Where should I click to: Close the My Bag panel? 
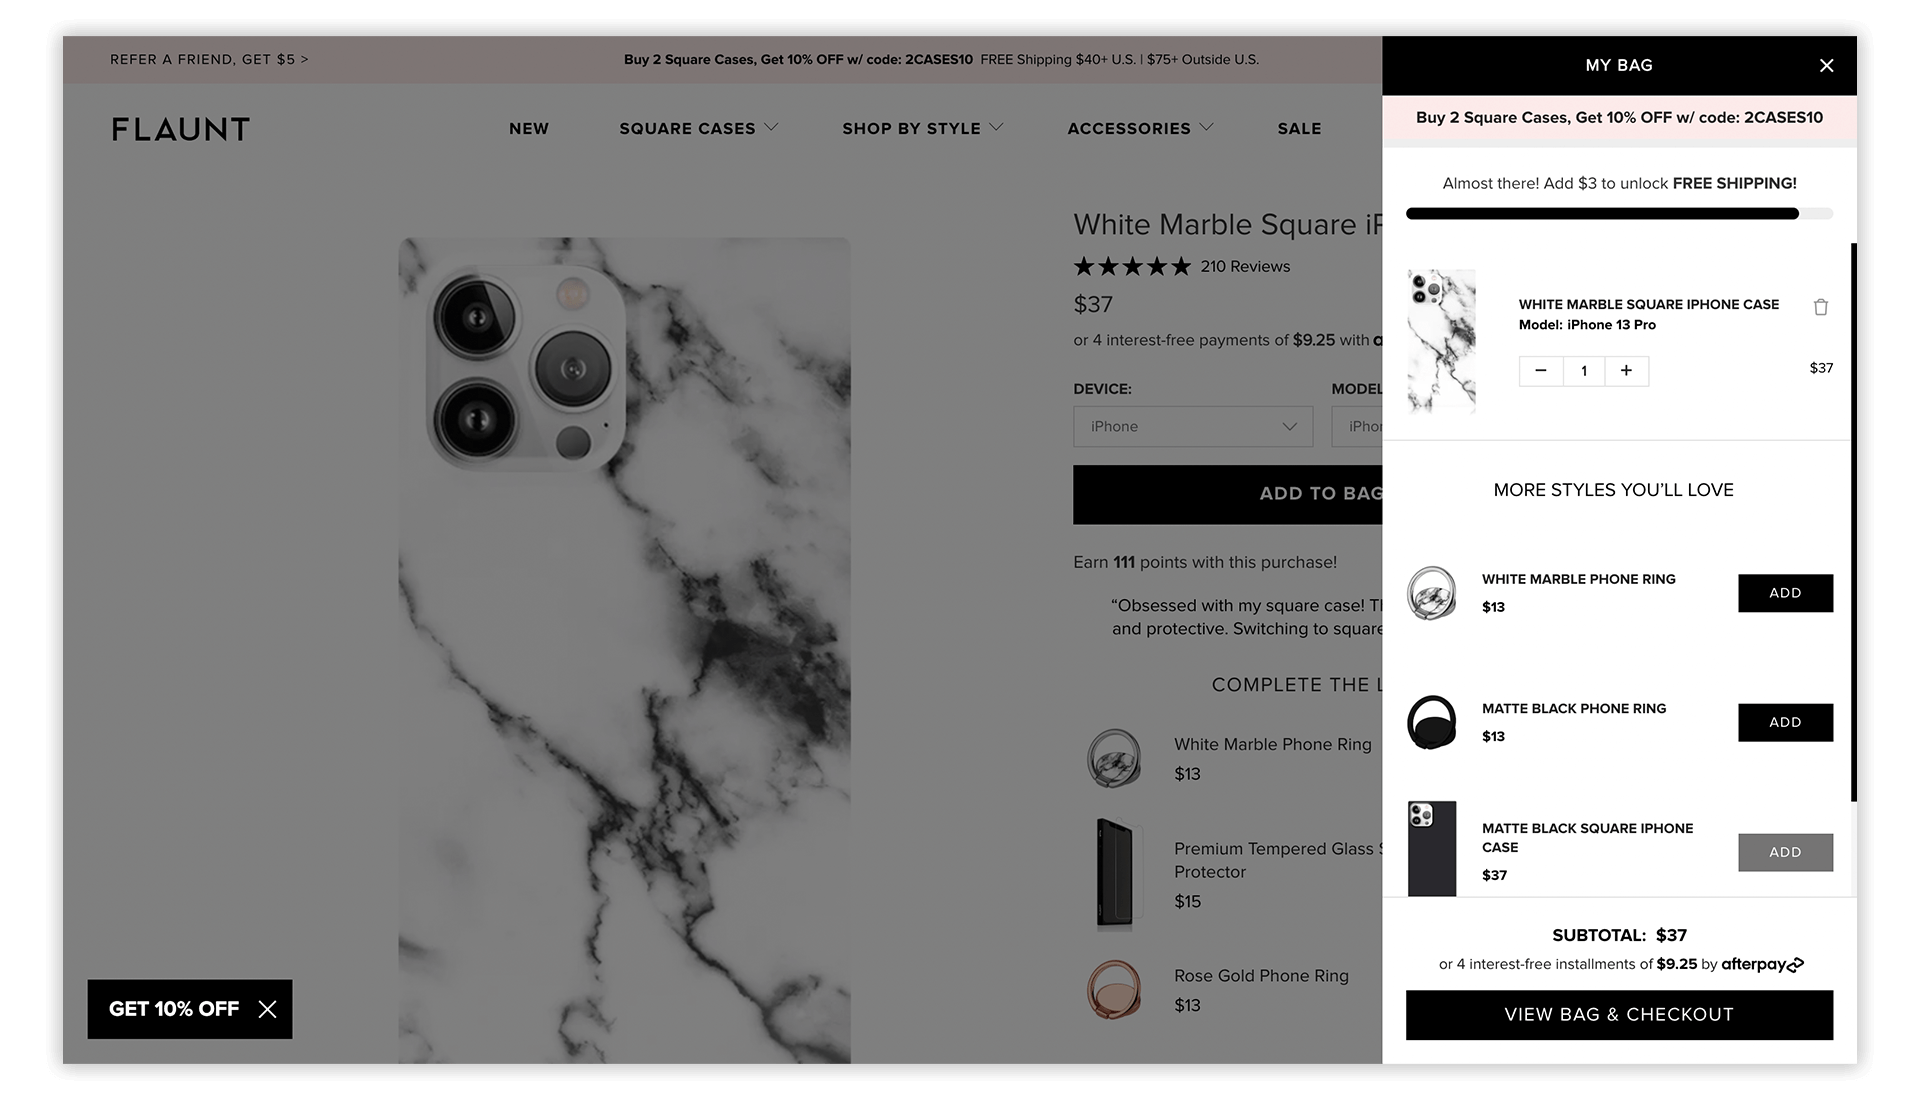click(1826, 66)
